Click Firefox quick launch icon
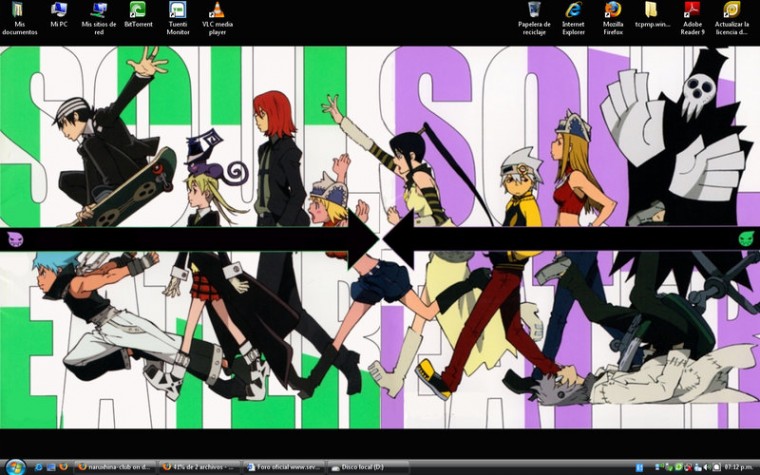Image resolution: width=760 pixels, height=475 pixels. pos(63,467)
